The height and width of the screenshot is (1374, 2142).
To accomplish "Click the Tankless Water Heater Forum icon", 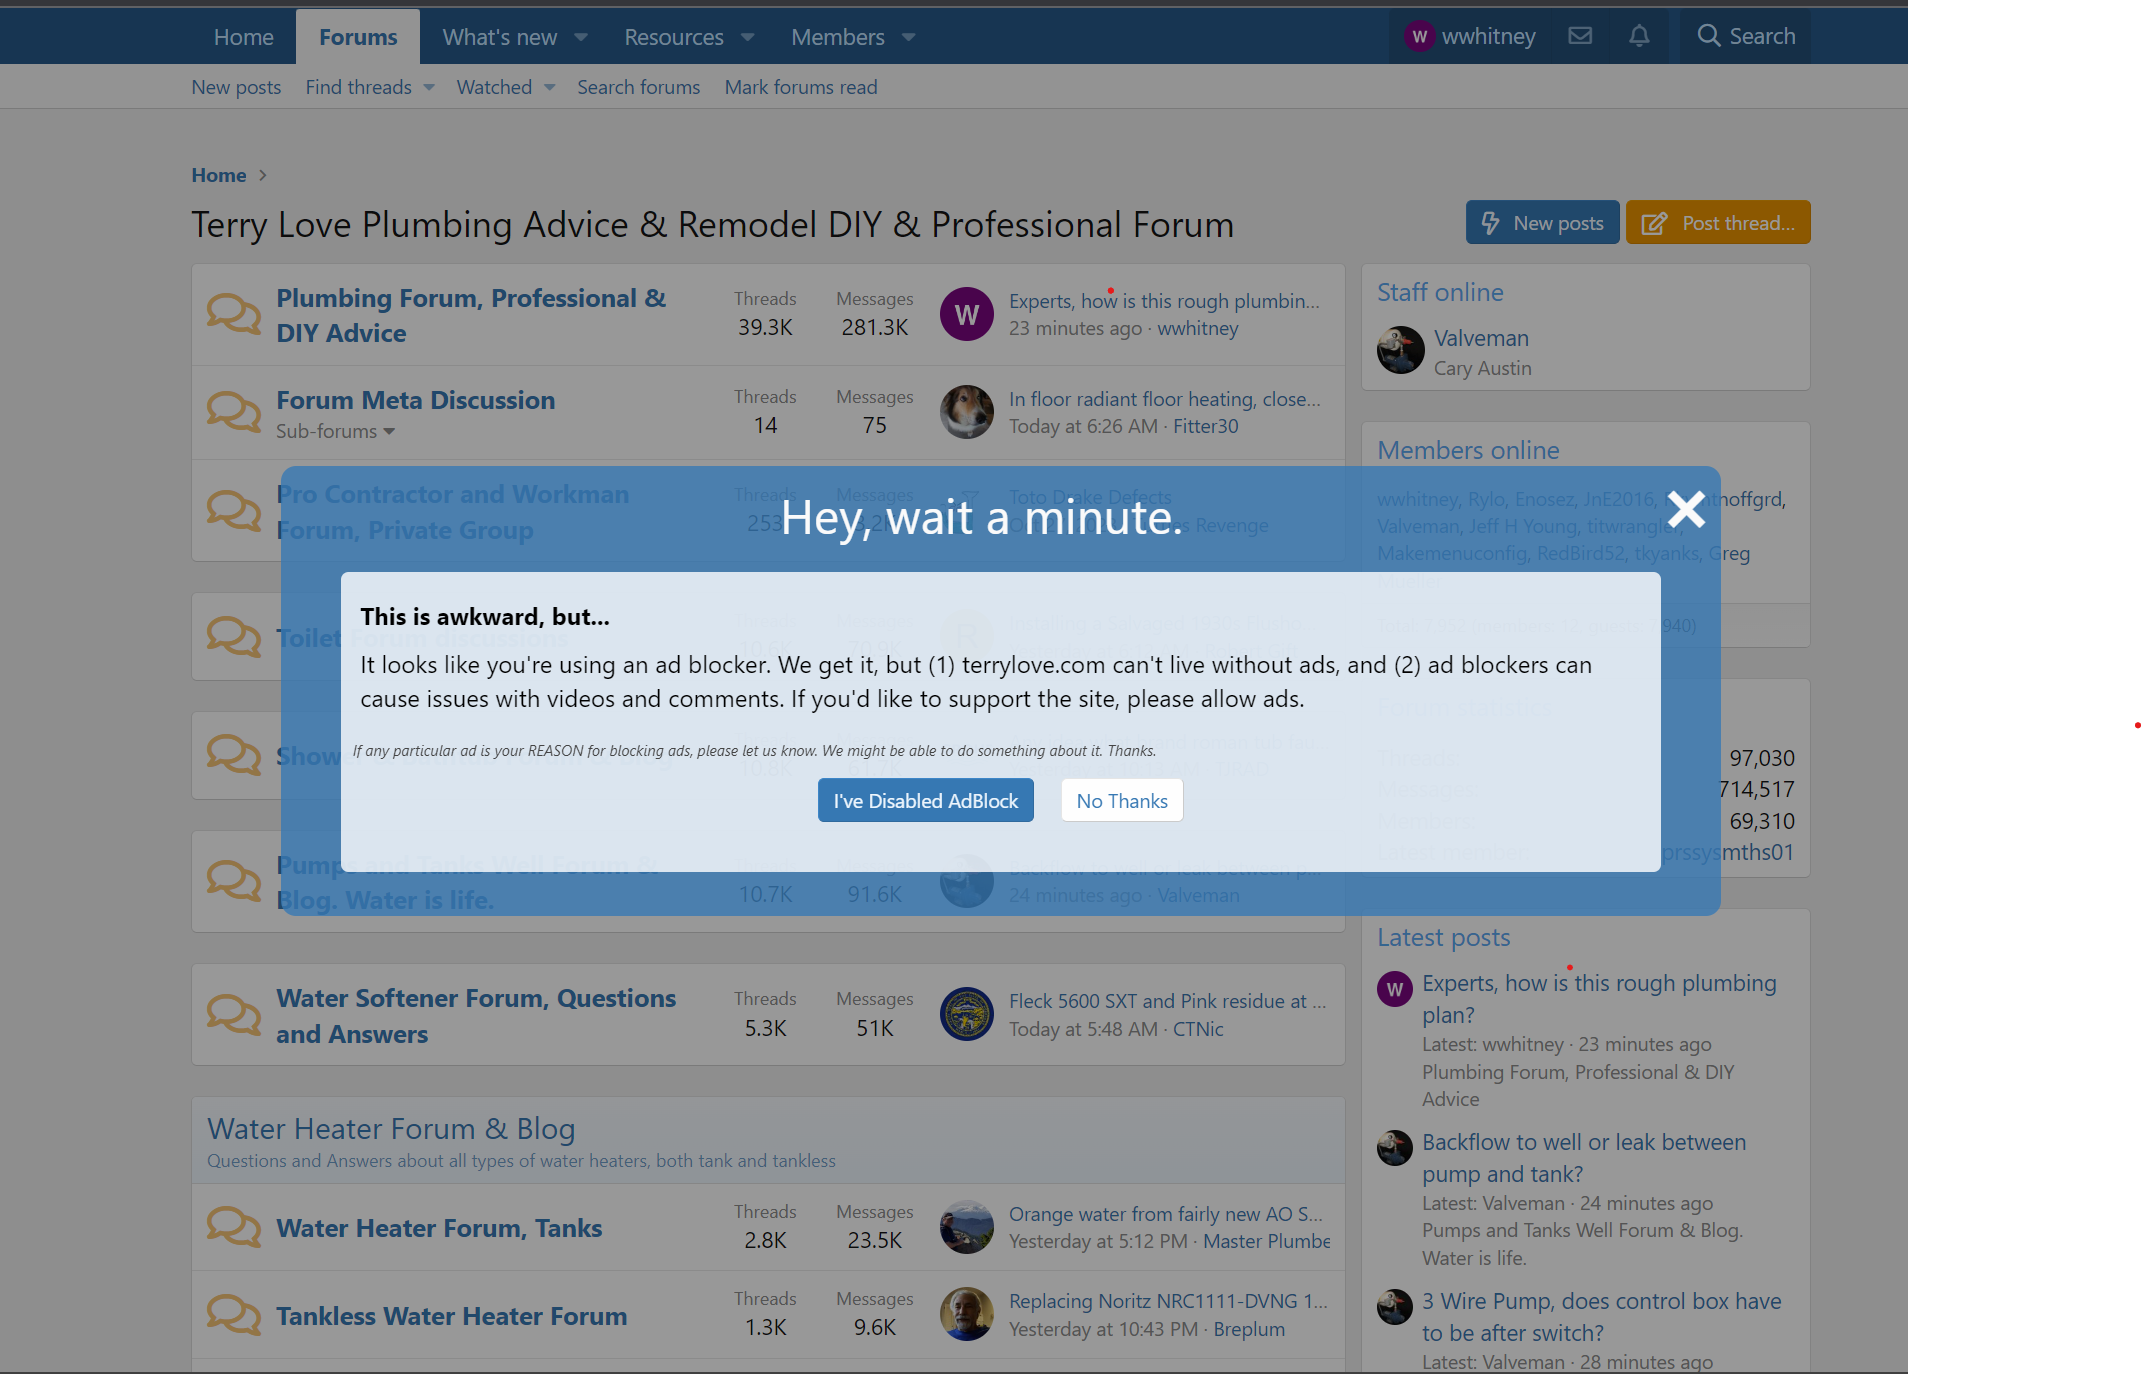I will point(232,1315).
